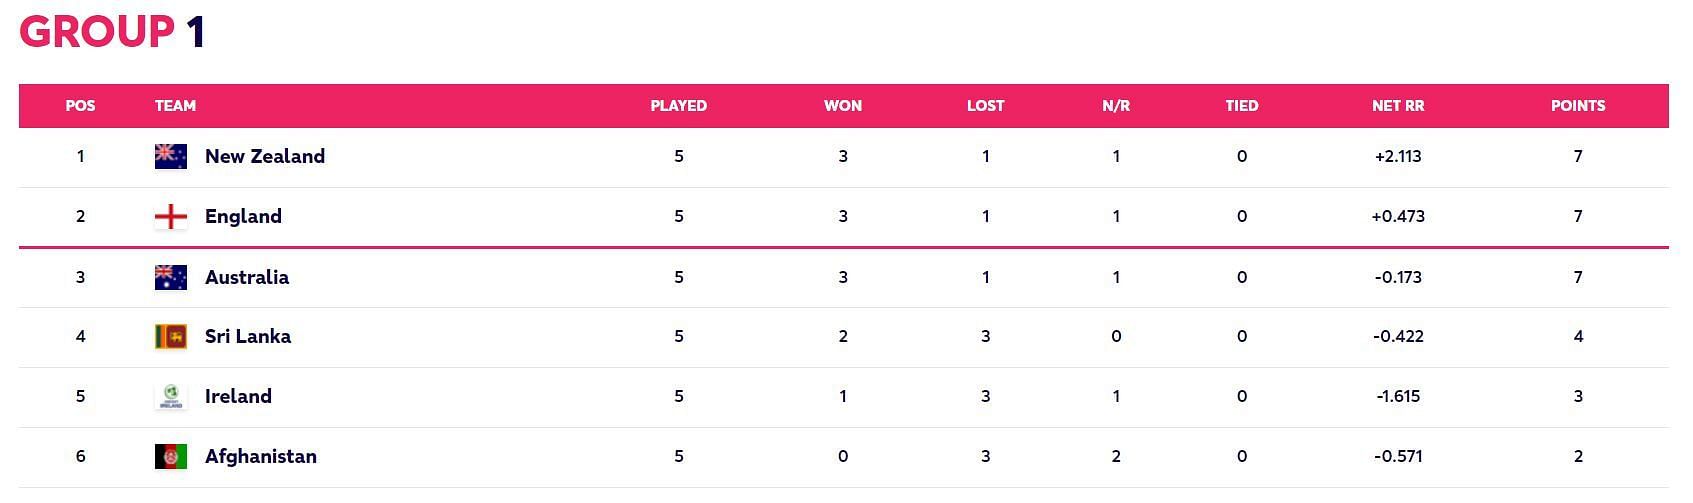Click the N/R column header
This screenshot has height=503, width=1693.
[1115, 105]
